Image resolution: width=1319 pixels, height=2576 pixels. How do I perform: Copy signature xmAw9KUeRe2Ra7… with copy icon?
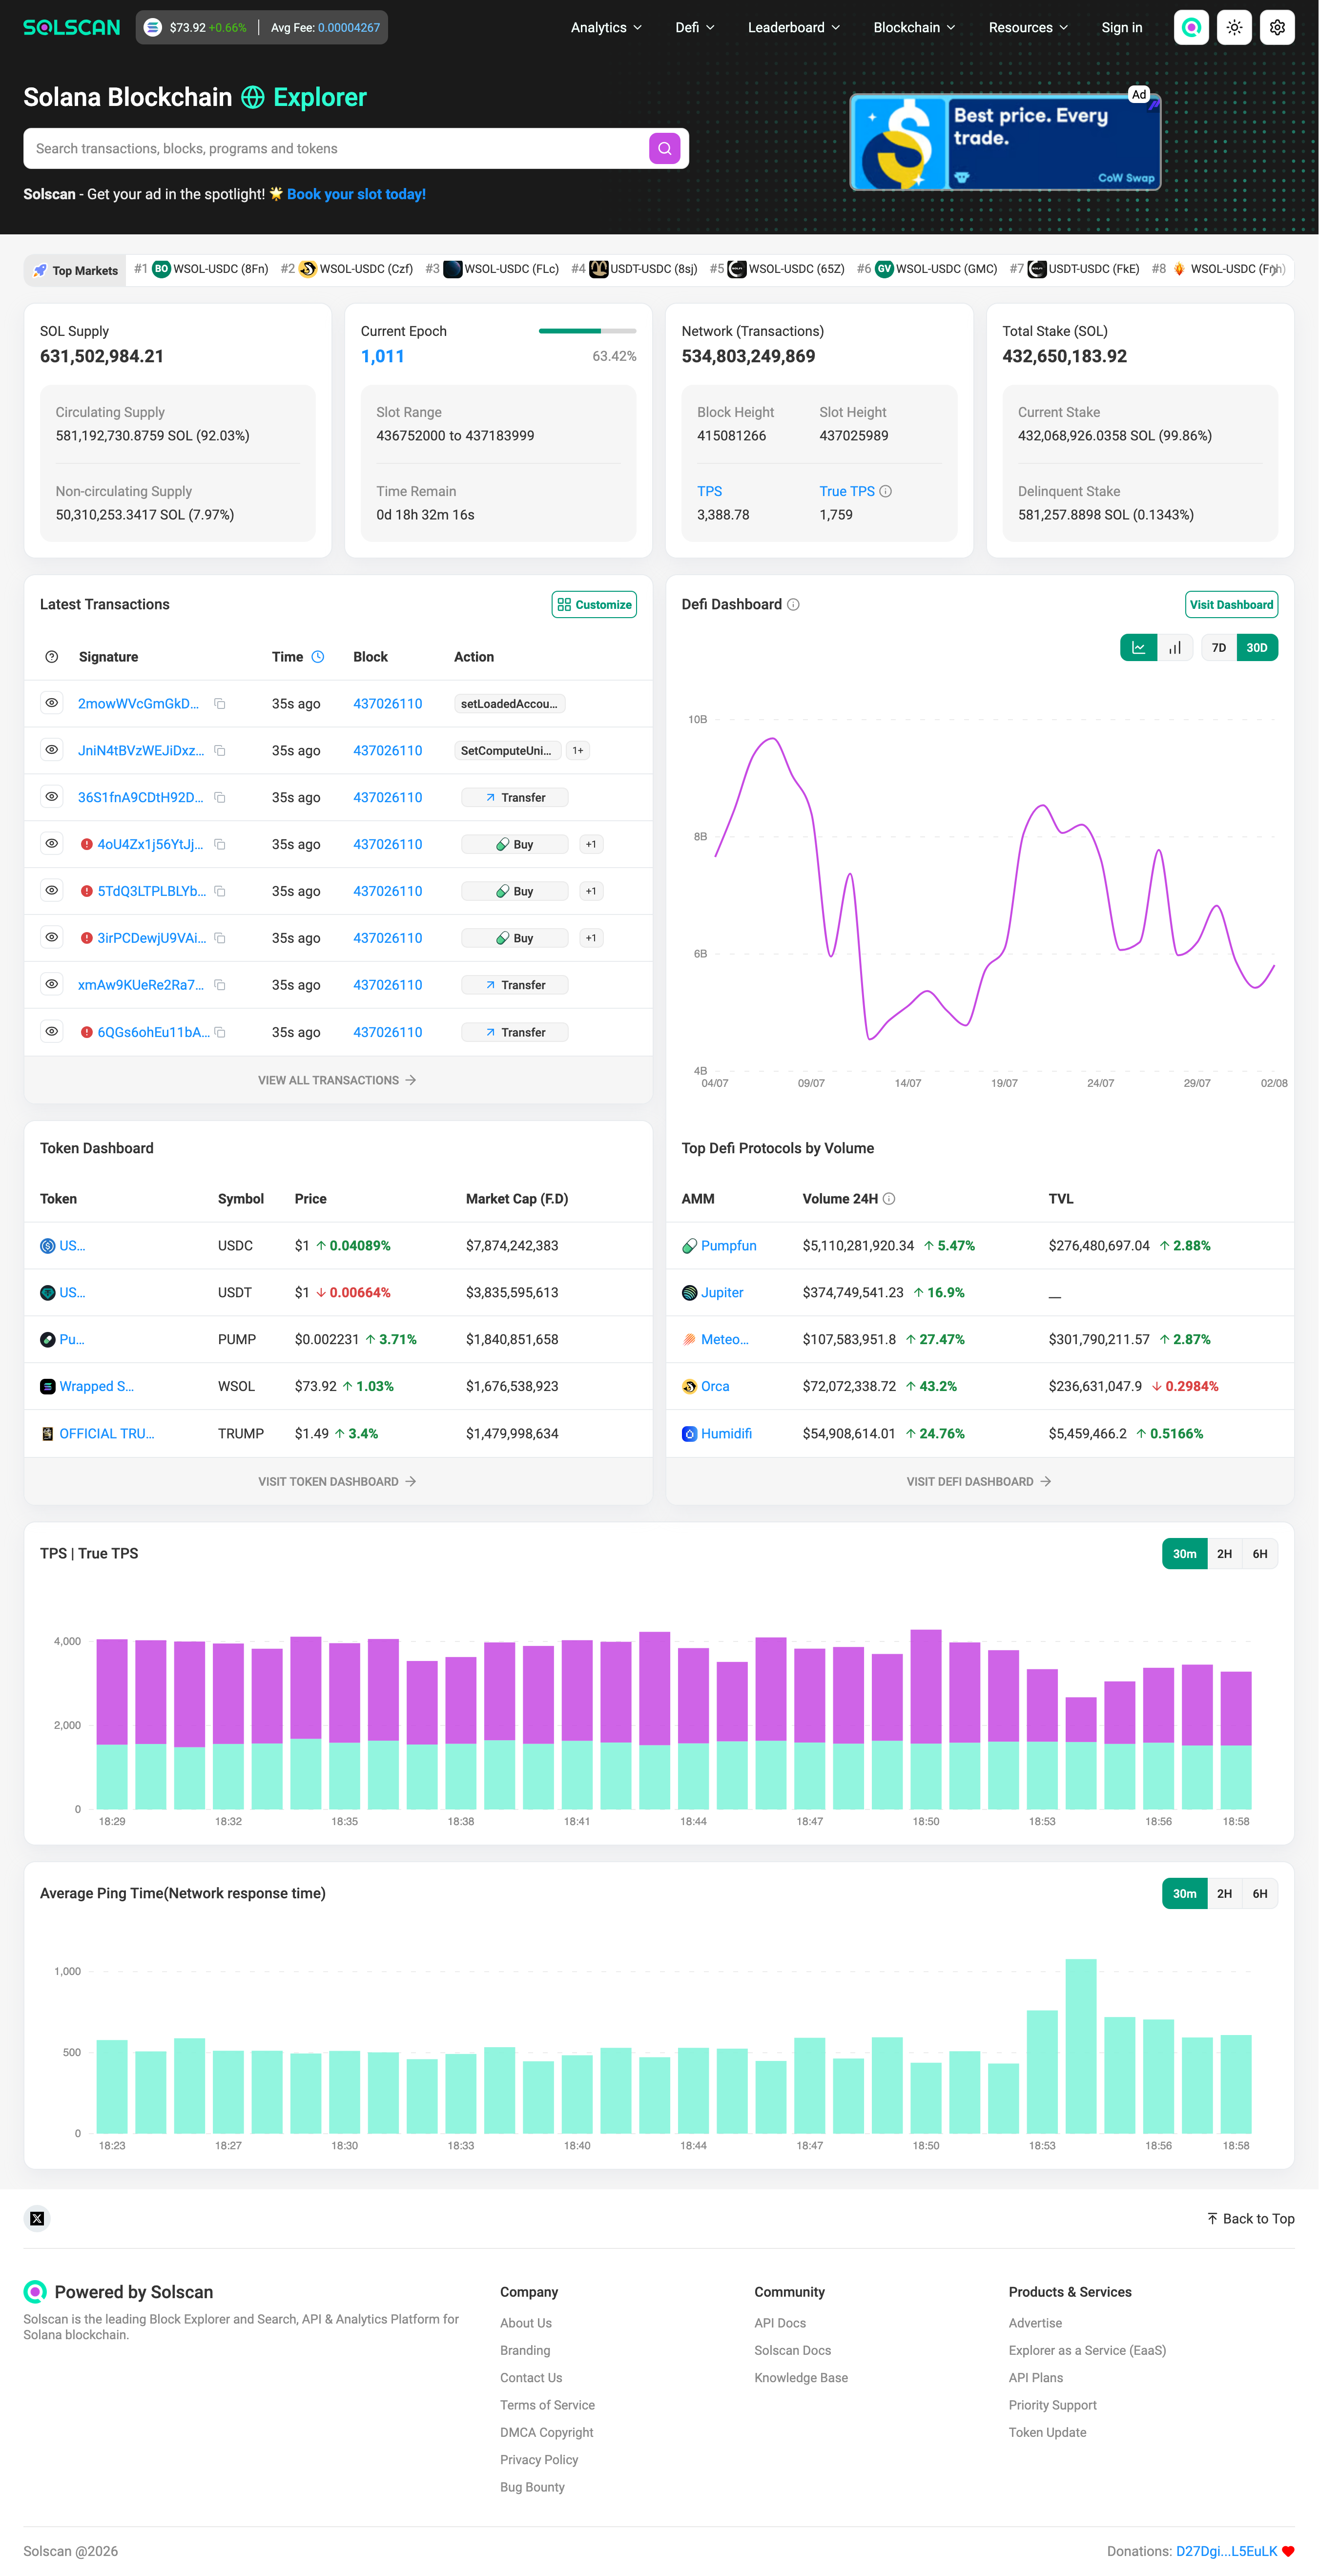[220, 985]
